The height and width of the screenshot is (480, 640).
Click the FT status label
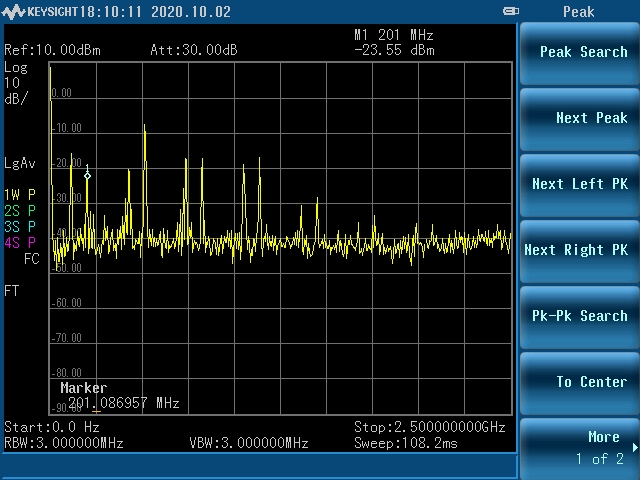12,291
